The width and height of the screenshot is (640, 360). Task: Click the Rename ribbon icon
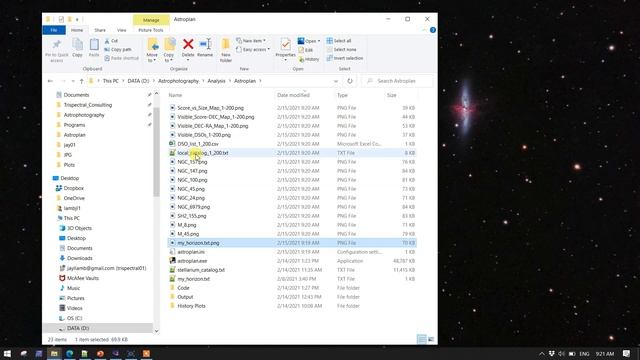[205, 44]
